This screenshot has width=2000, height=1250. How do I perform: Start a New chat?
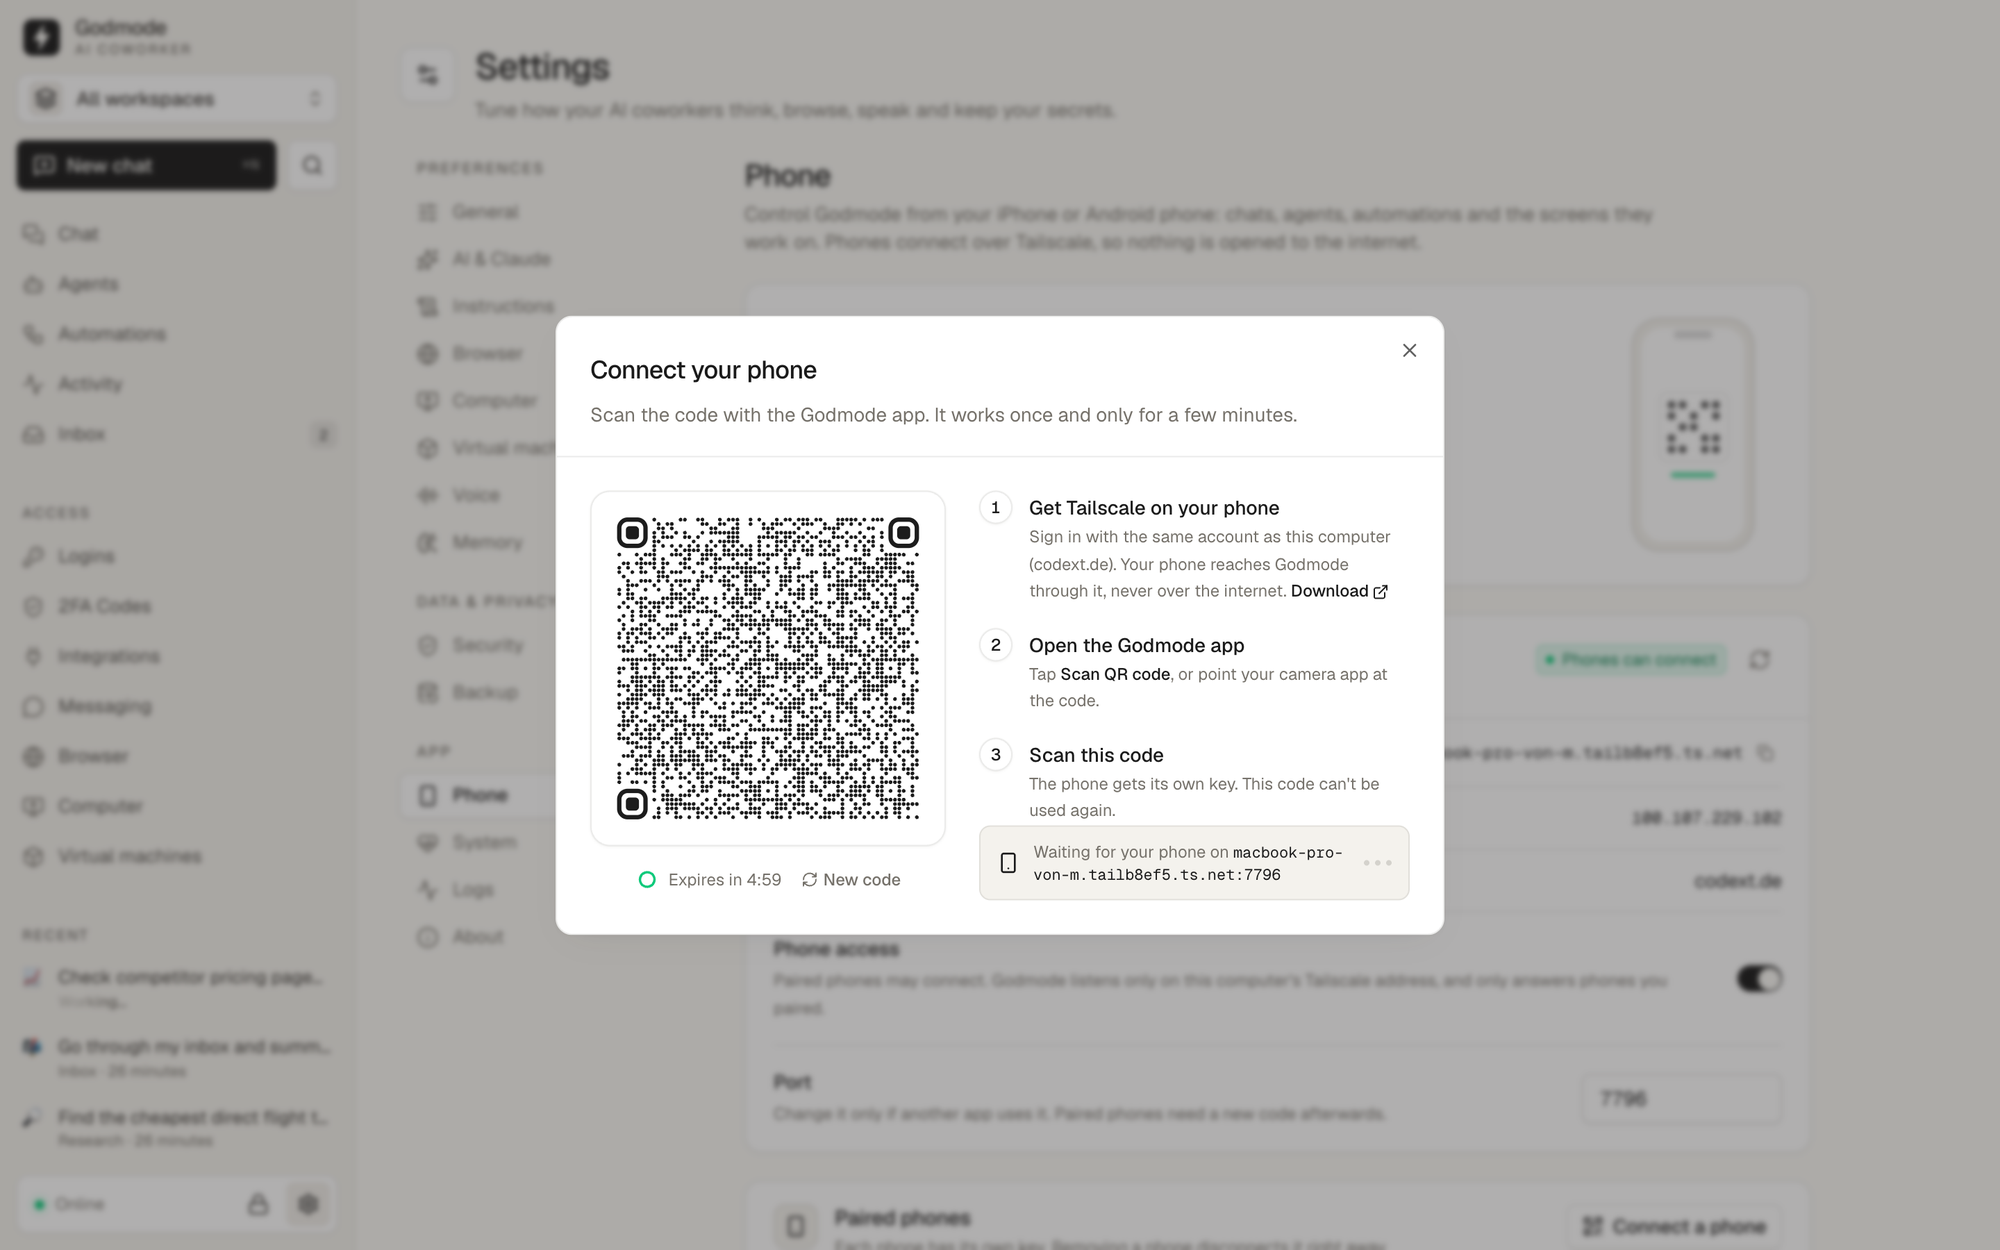coord(146,165)
